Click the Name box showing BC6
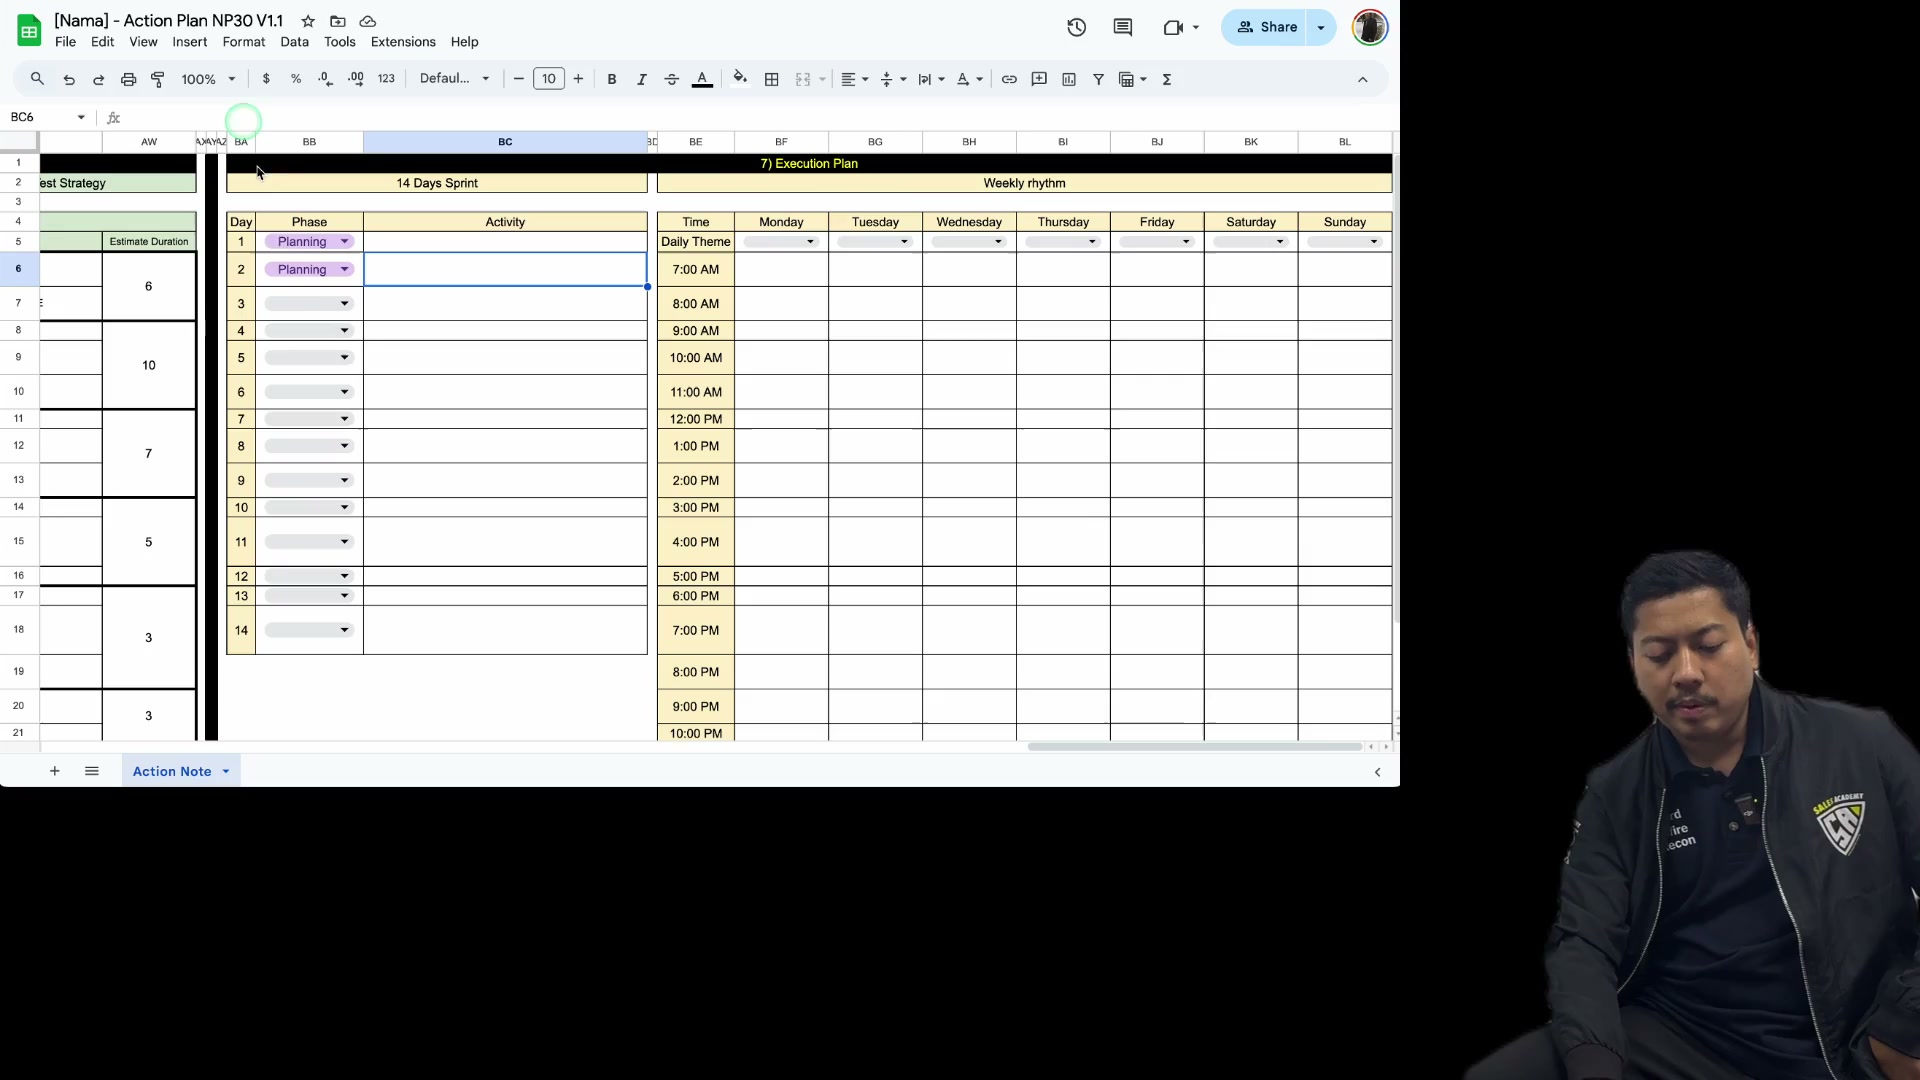The height and width of the screenshot is (1080, 1920). tap(47, 117)
